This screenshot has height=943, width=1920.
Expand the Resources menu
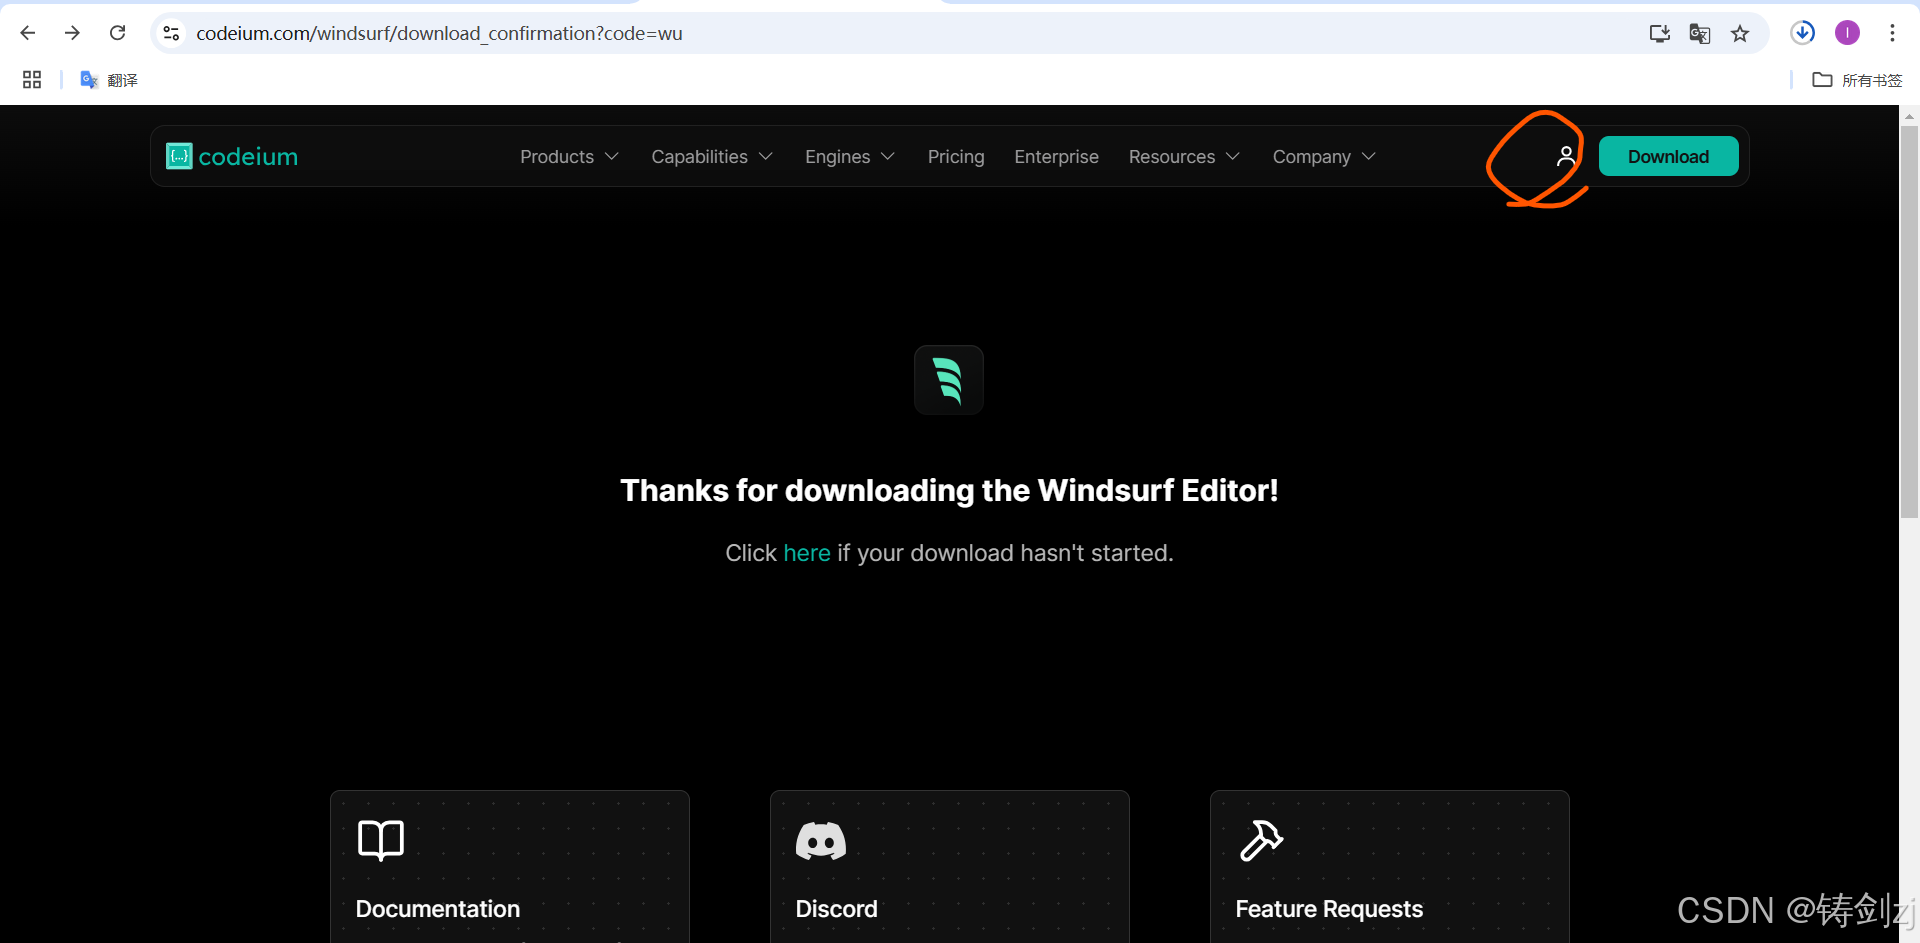(1184, 157)
